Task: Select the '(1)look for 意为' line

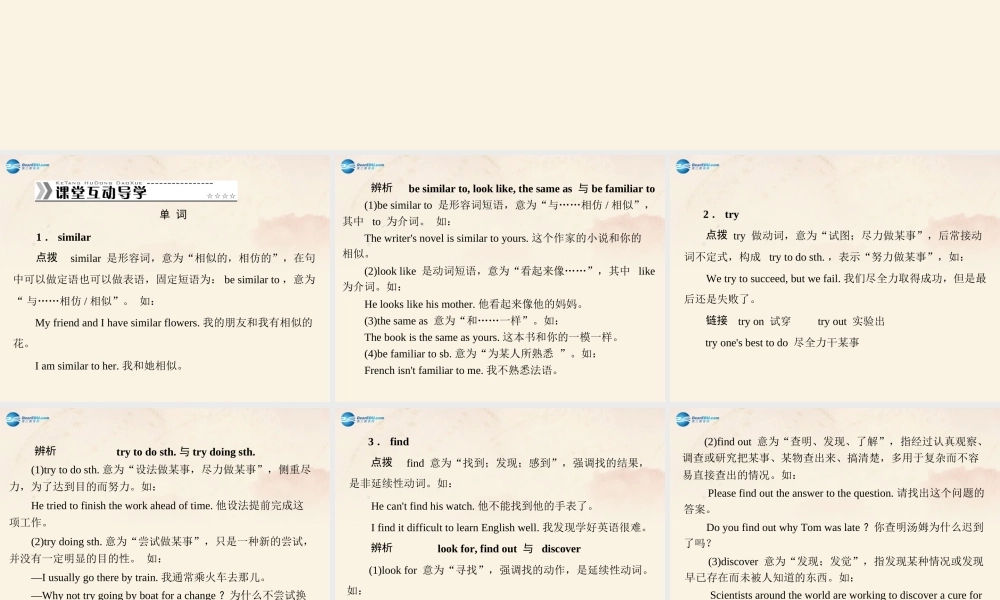Action: [x=508, y=570]
